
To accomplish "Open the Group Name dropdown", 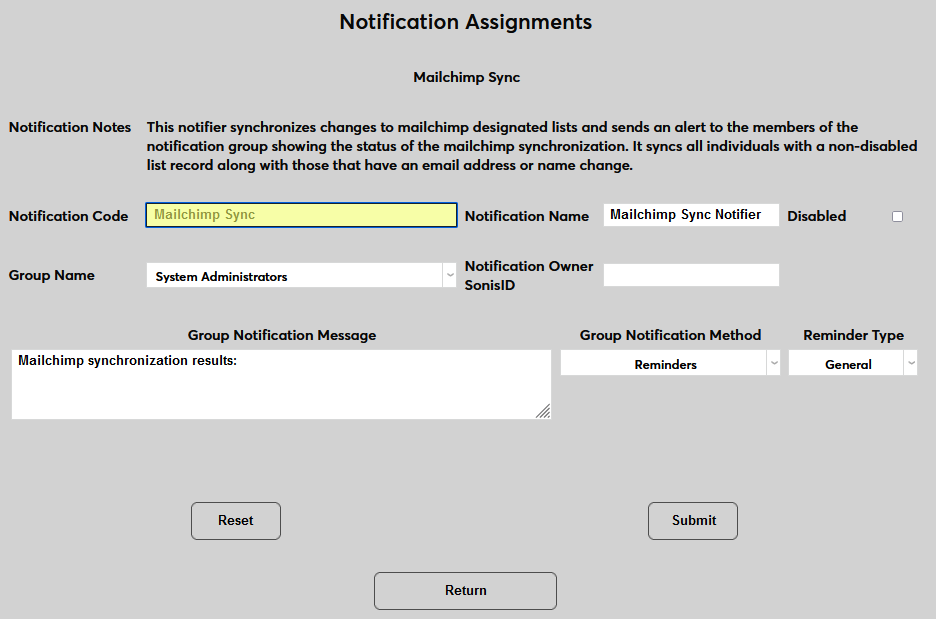I will (301, 276).
